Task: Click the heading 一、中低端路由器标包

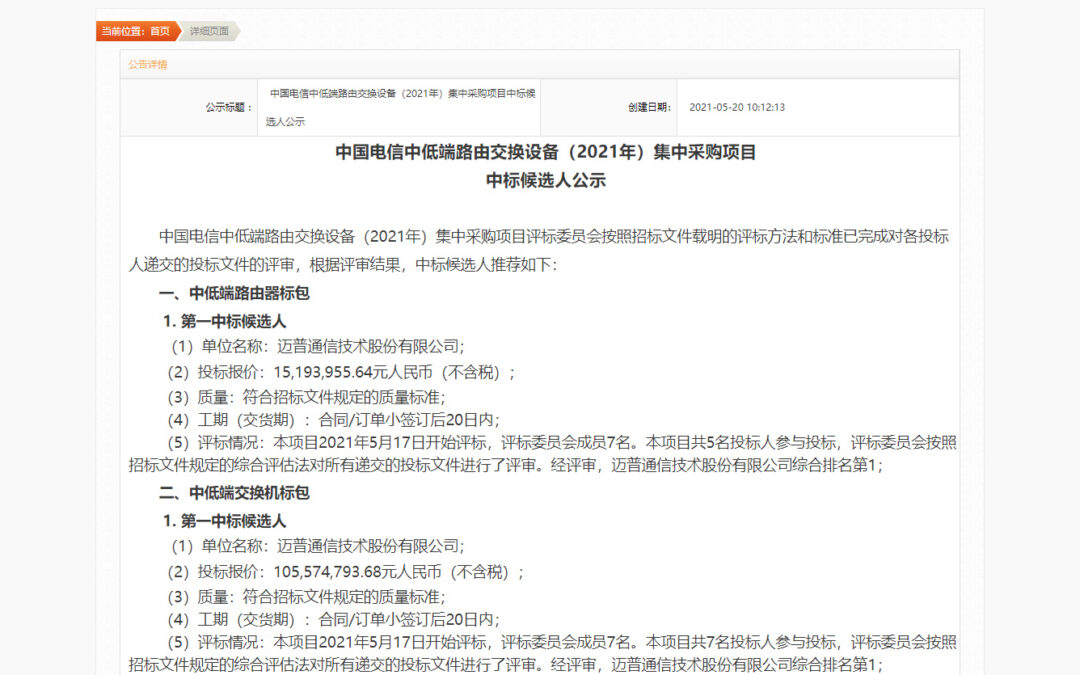Action: click(x=234, y=293)
